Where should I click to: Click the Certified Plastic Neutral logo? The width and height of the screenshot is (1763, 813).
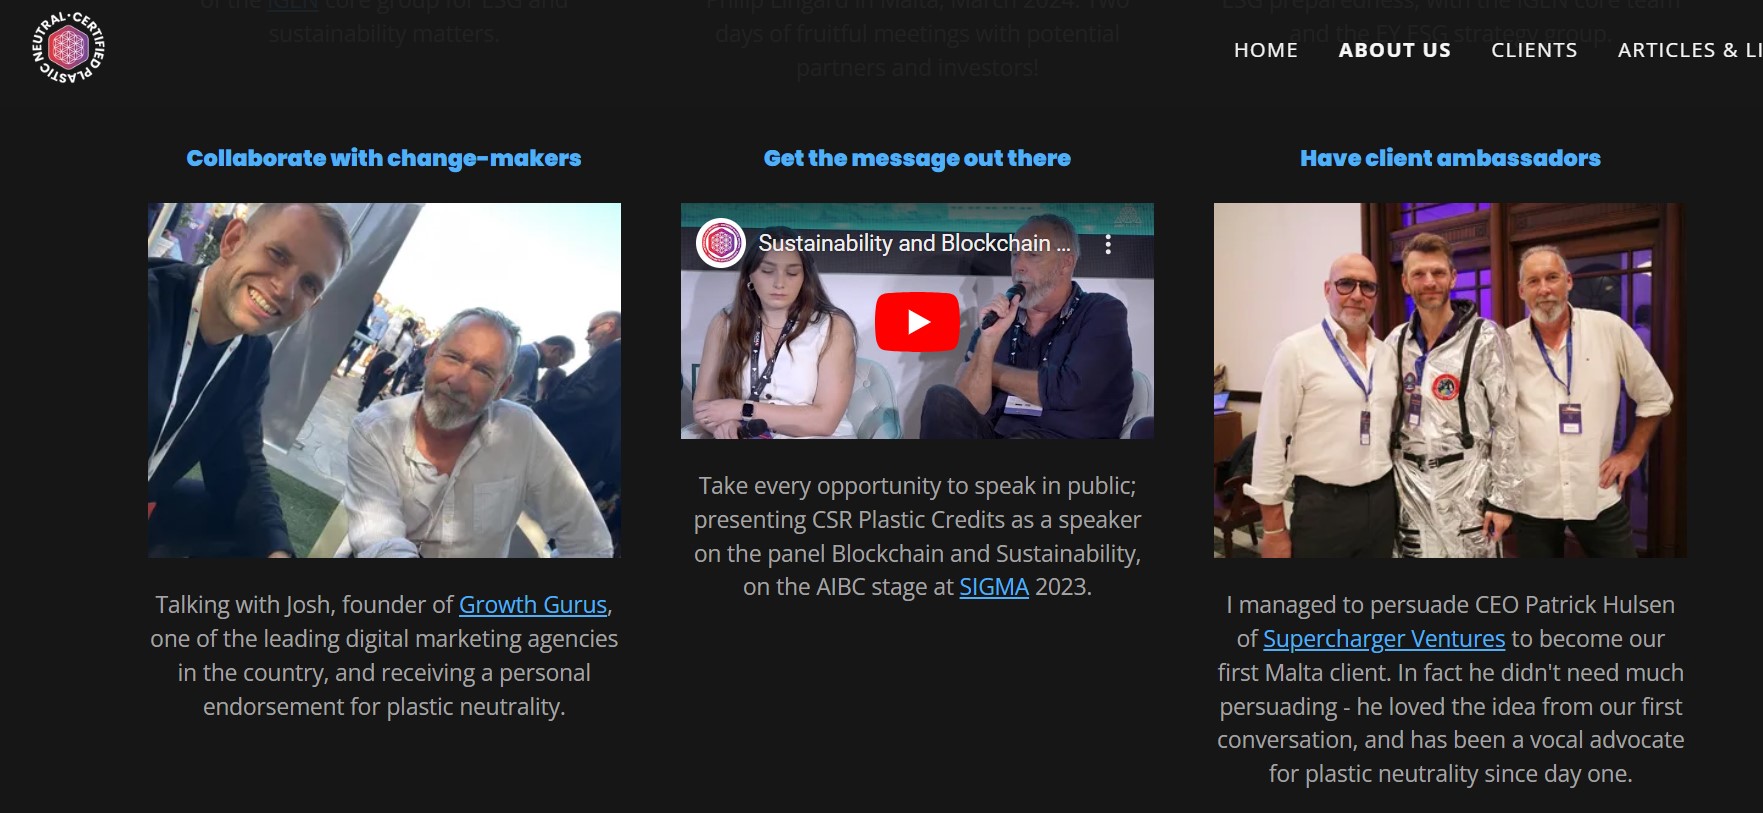[68, 47]
